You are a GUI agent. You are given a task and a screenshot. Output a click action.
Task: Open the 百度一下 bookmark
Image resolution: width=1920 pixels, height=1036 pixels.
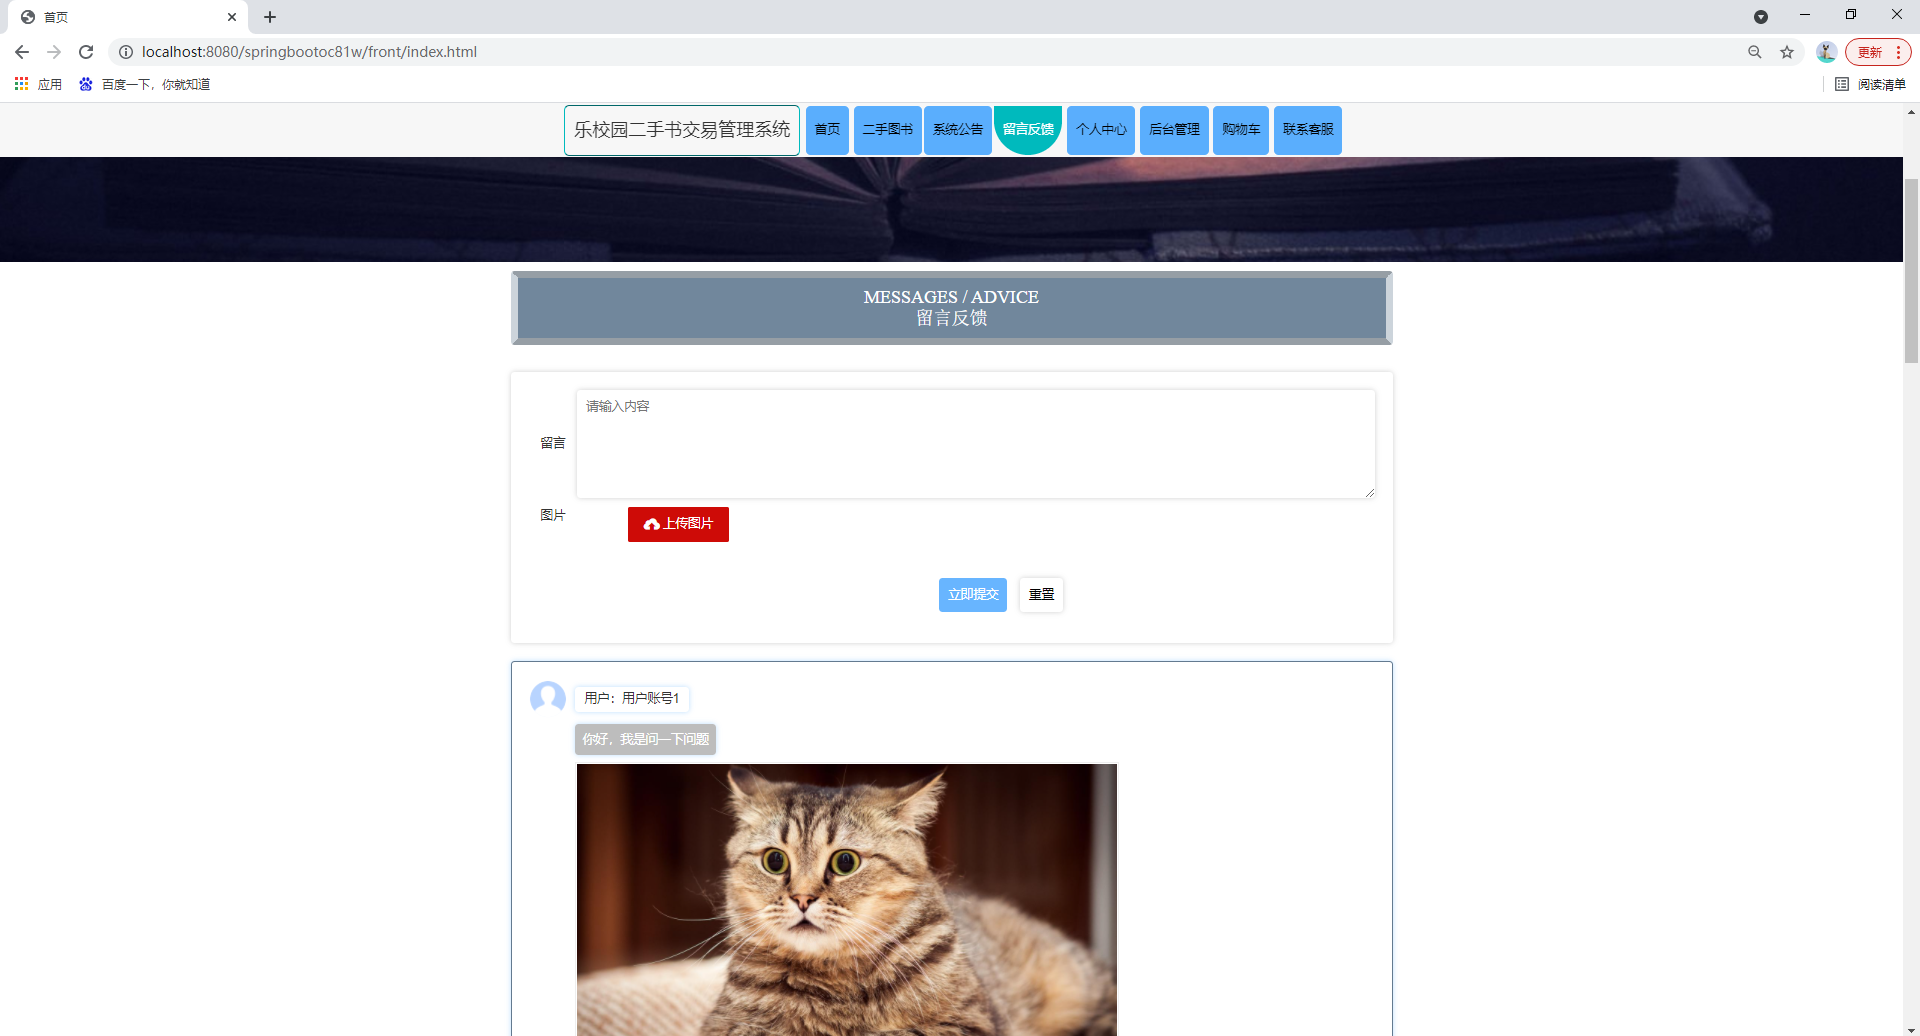pos(145,84)
